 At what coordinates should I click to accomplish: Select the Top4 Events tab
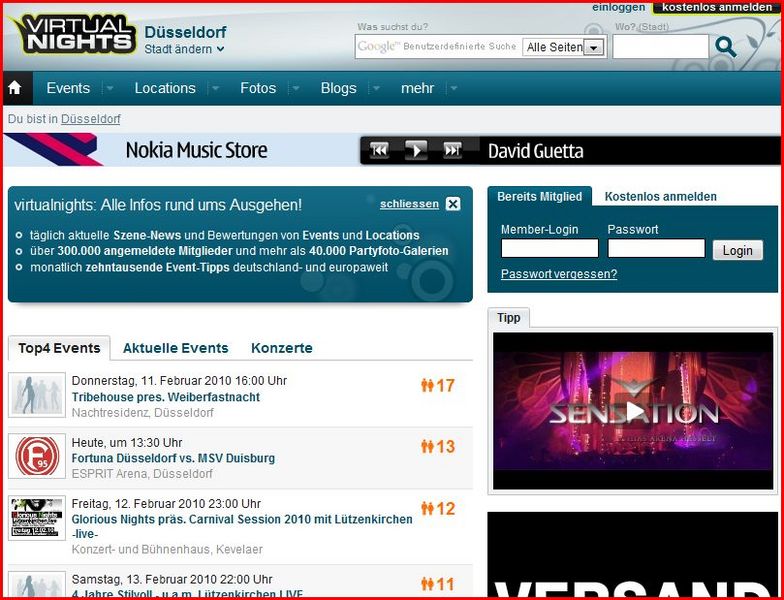pyautogui.click(x=60, y=348)
